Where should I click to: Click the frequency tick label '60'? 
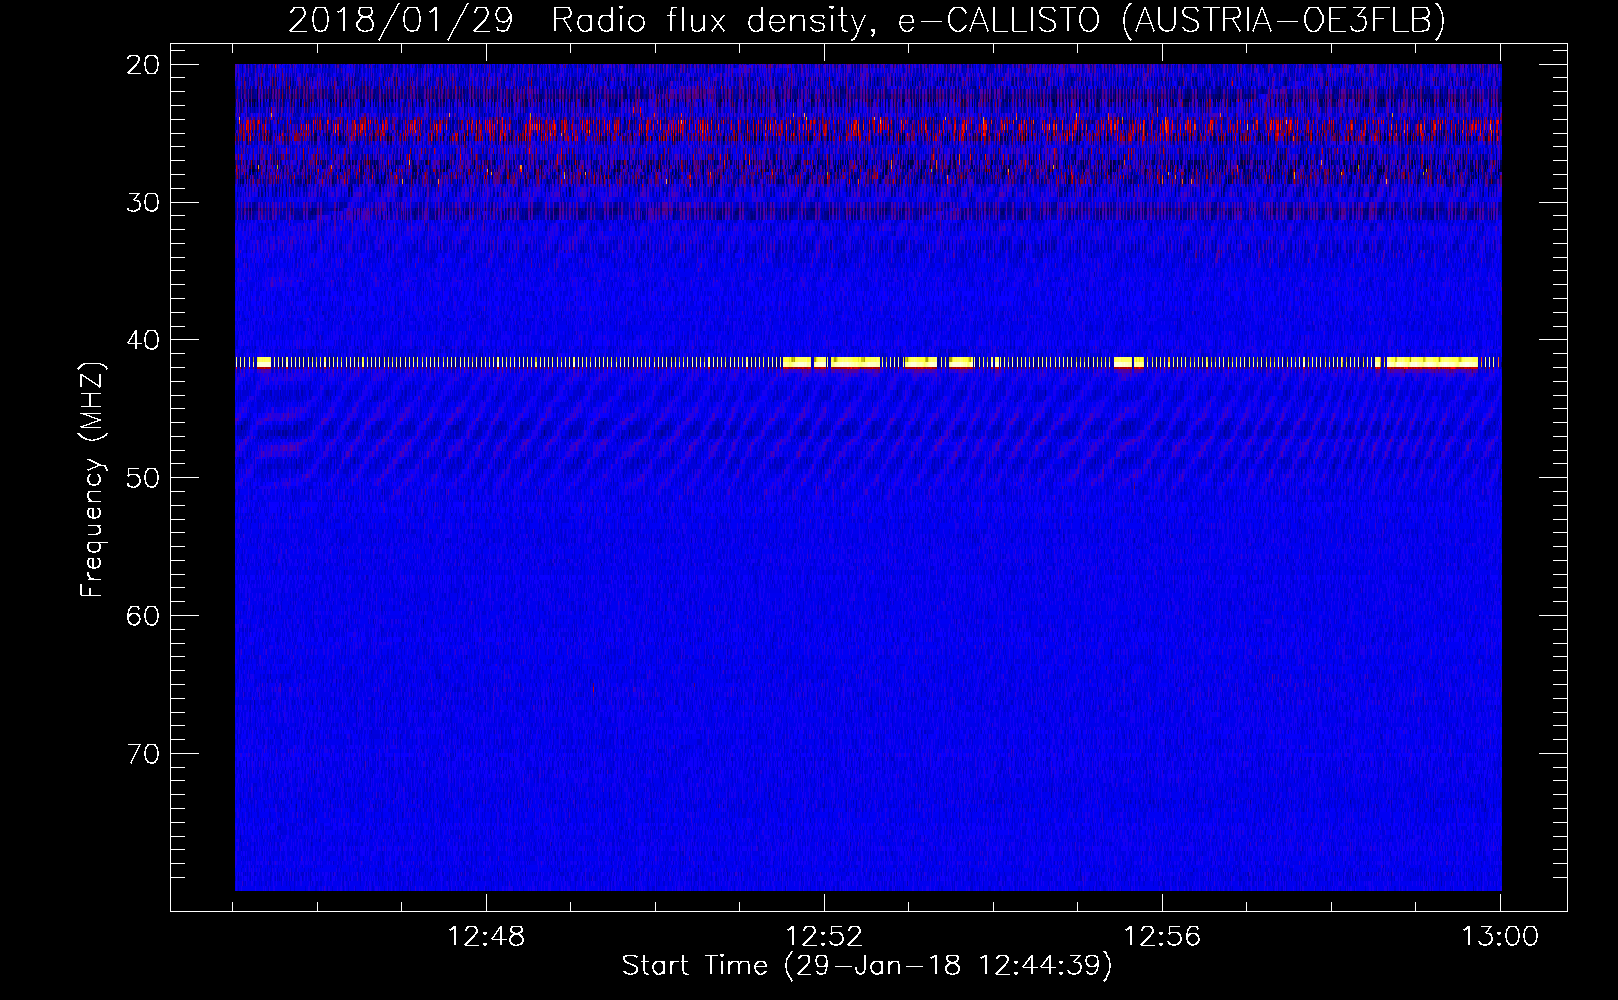coord(144,615)
